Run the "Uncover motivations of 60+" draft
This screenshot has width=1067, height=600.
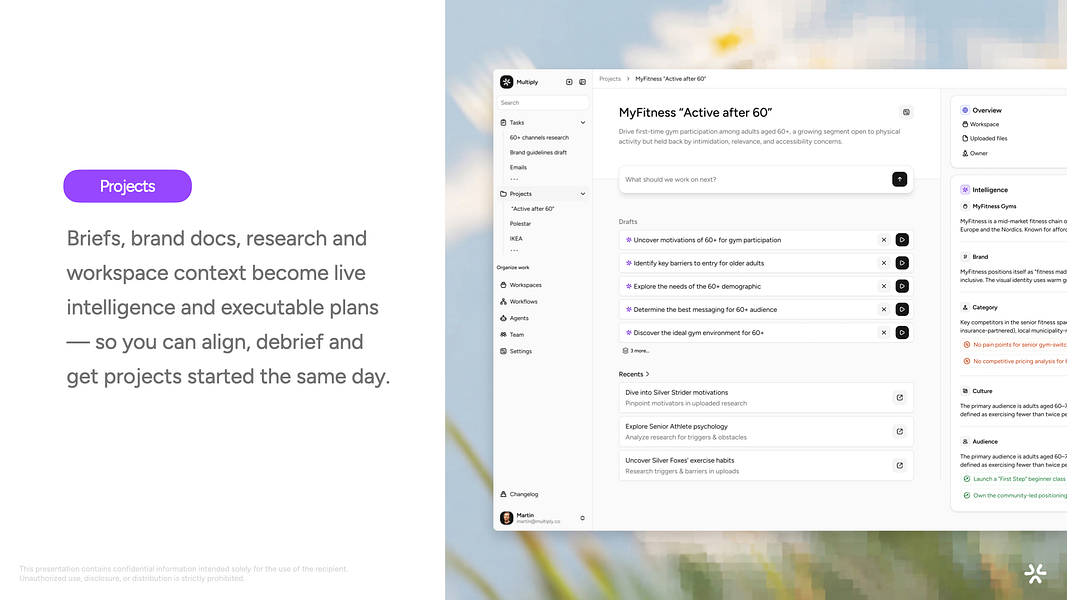click(x=902, y=239)
